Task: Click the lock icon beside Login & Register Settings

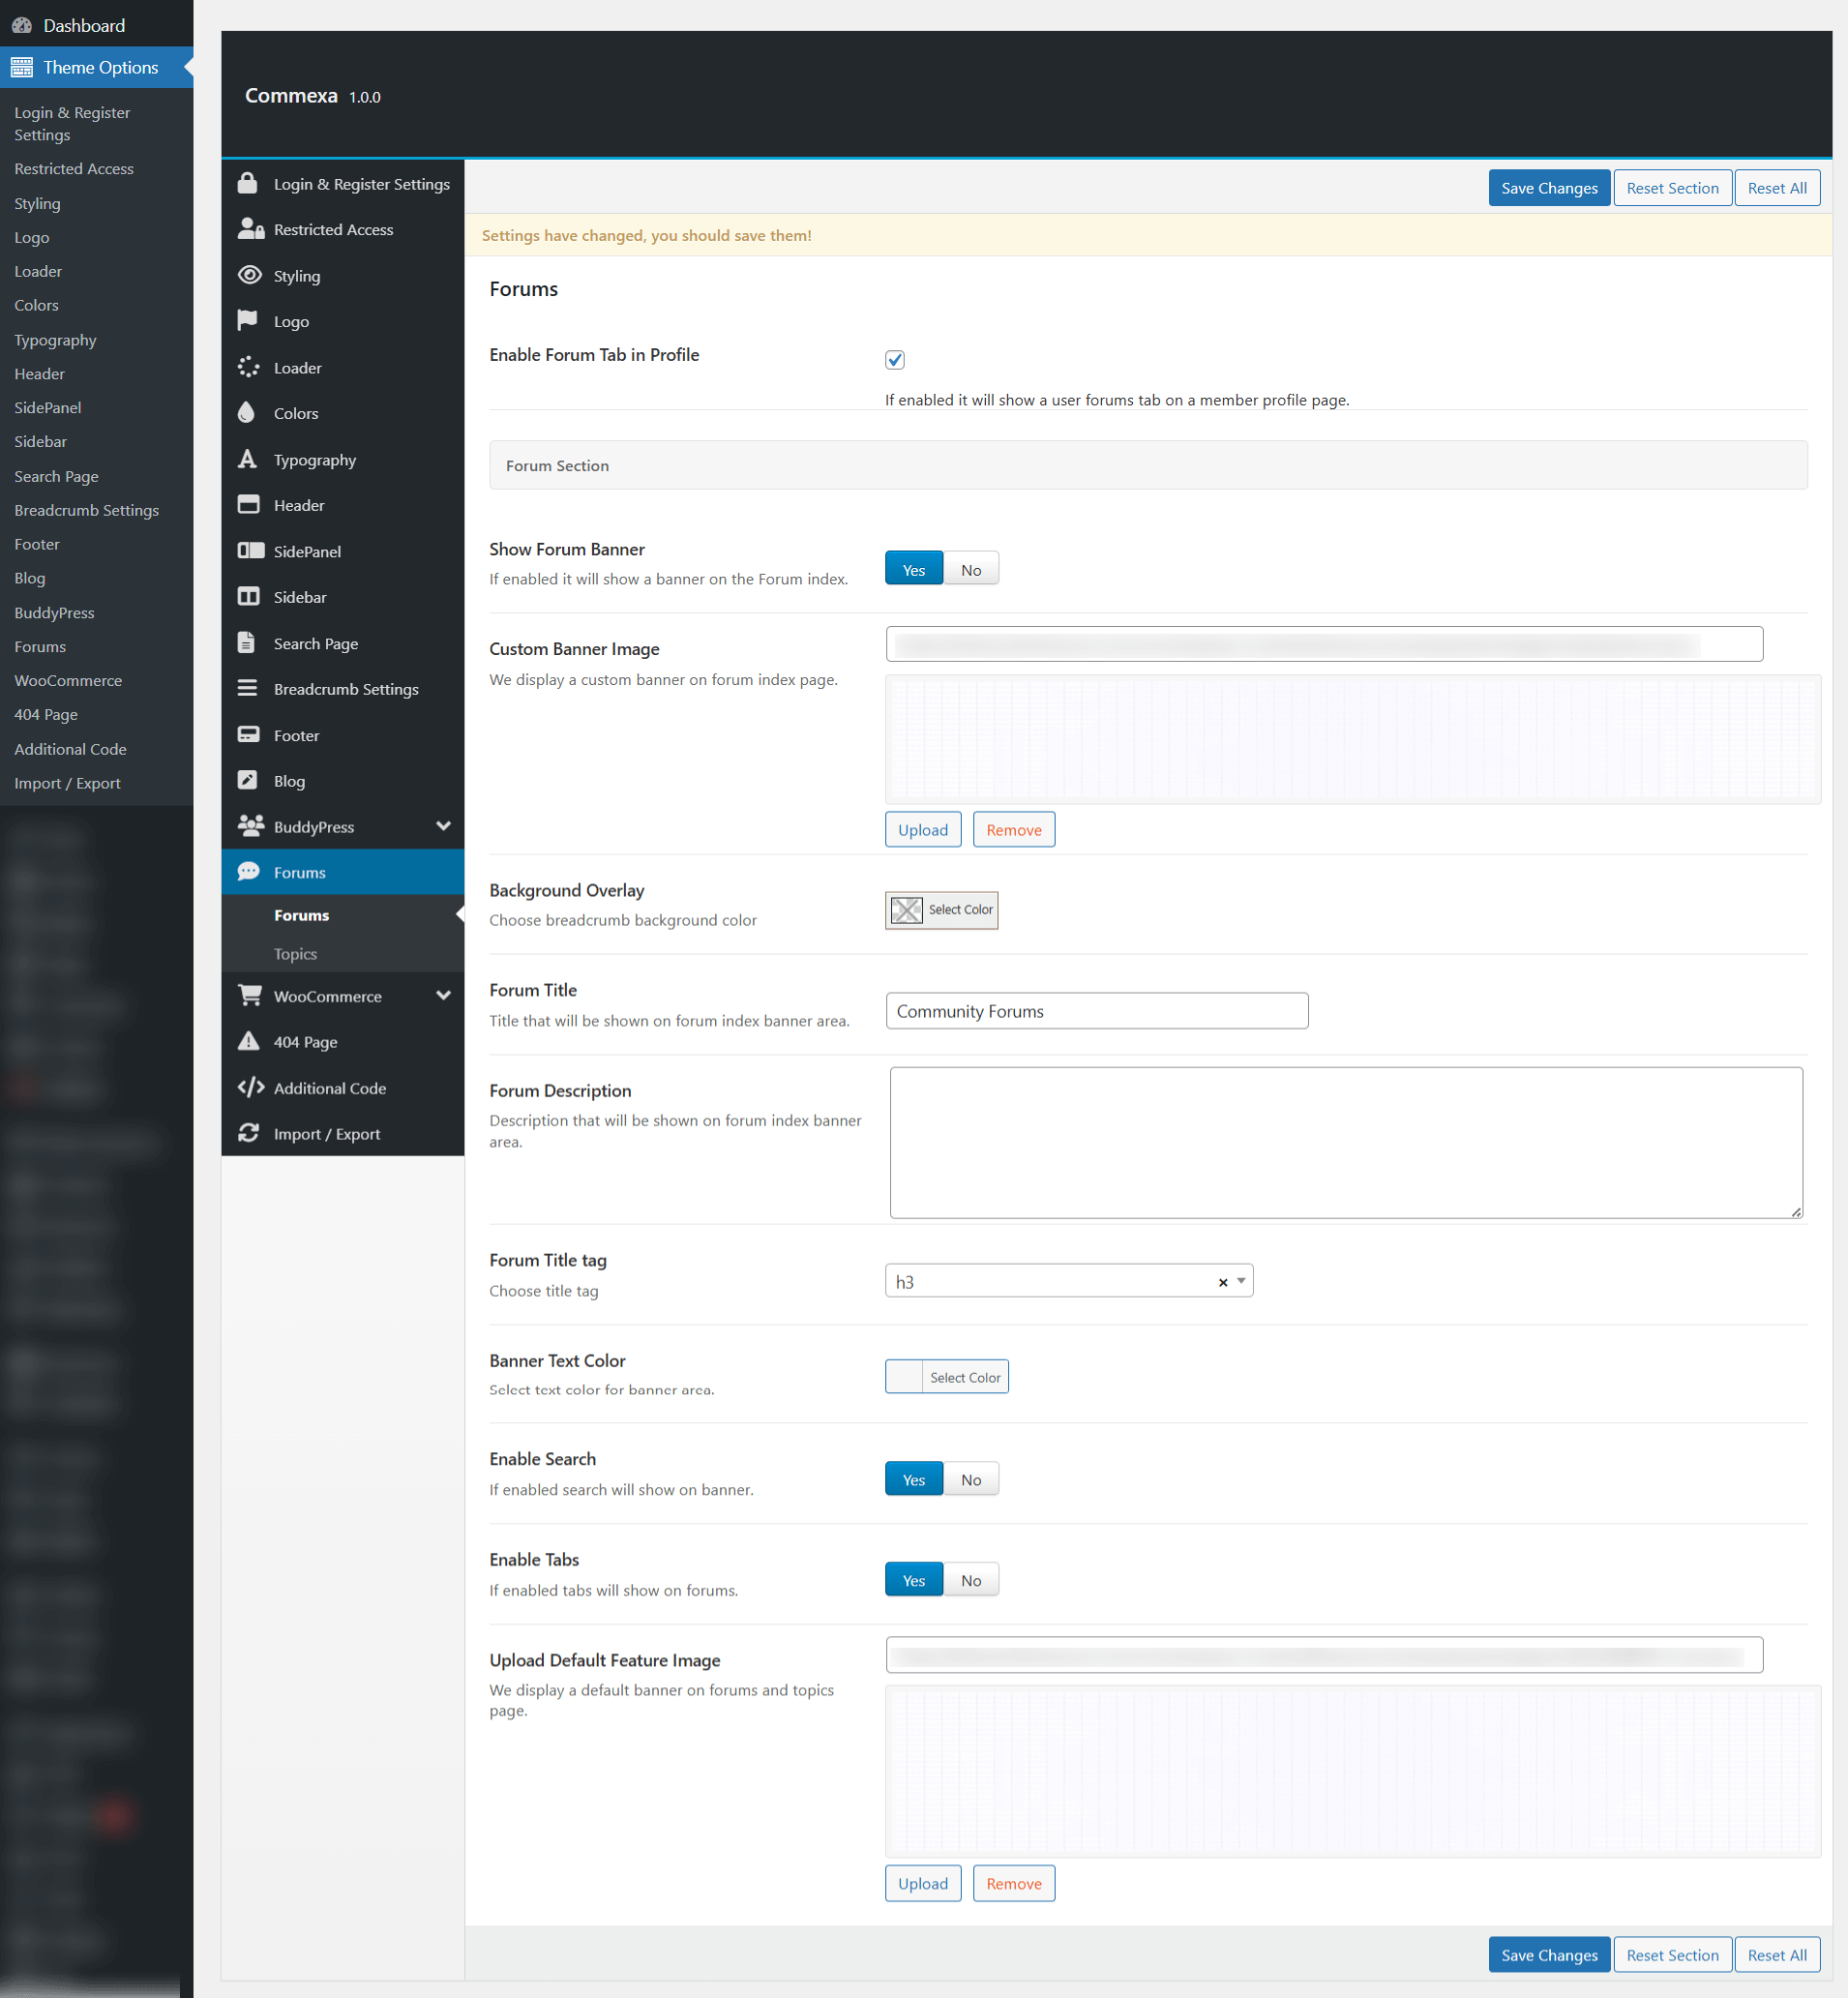Action: tap(247, 183)
